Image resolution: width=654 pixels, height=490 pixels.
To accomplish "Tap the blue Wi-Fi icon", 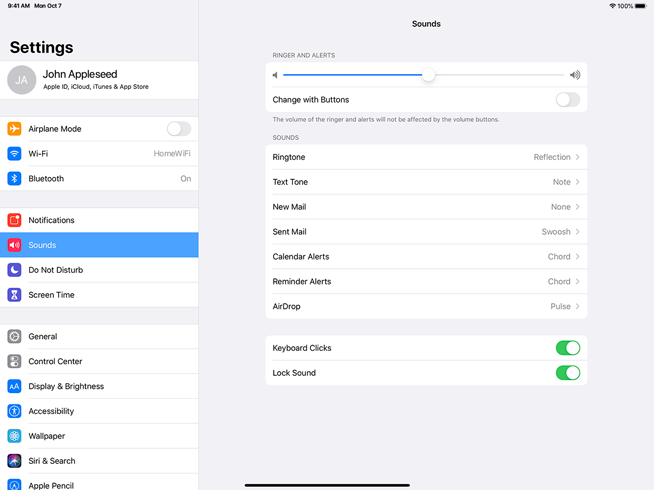I will tap(14, 153).
